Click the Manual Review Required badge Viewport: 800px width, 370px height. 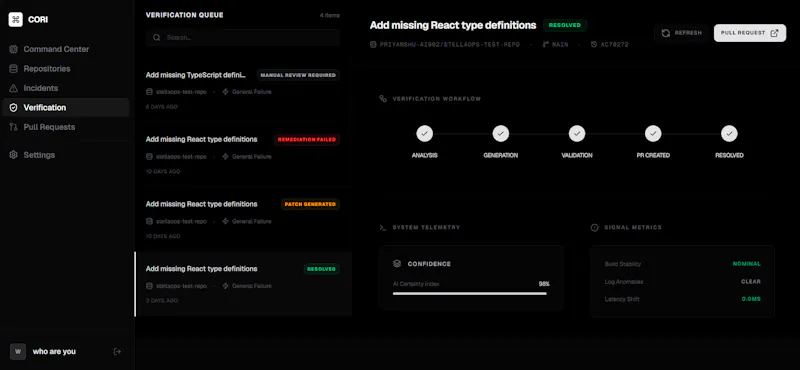pyautogui.click(x=298, y=75)
